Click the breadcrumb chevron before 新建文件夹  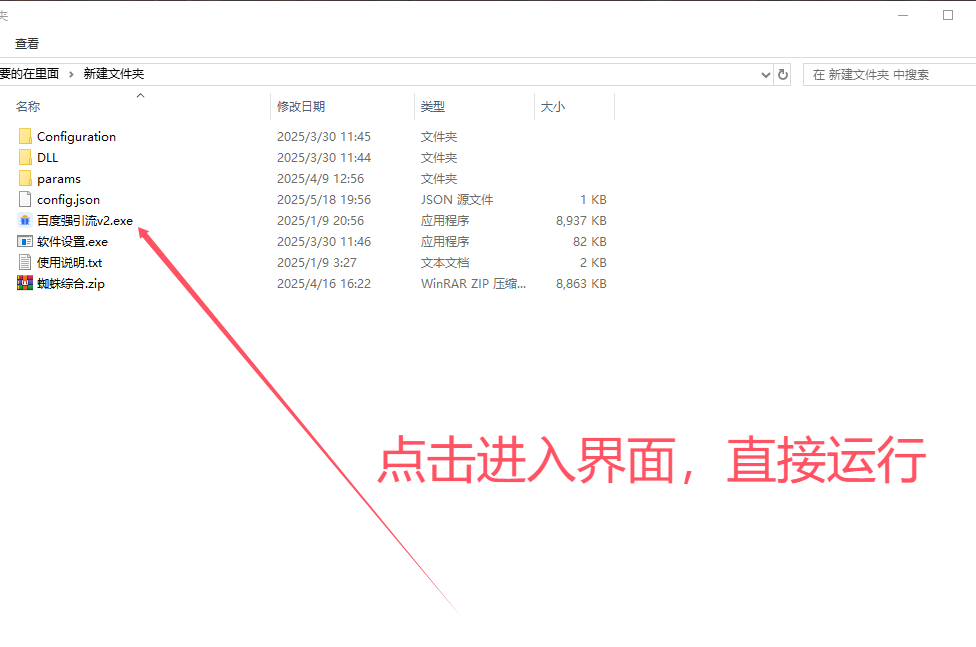(x=71, y=74)
